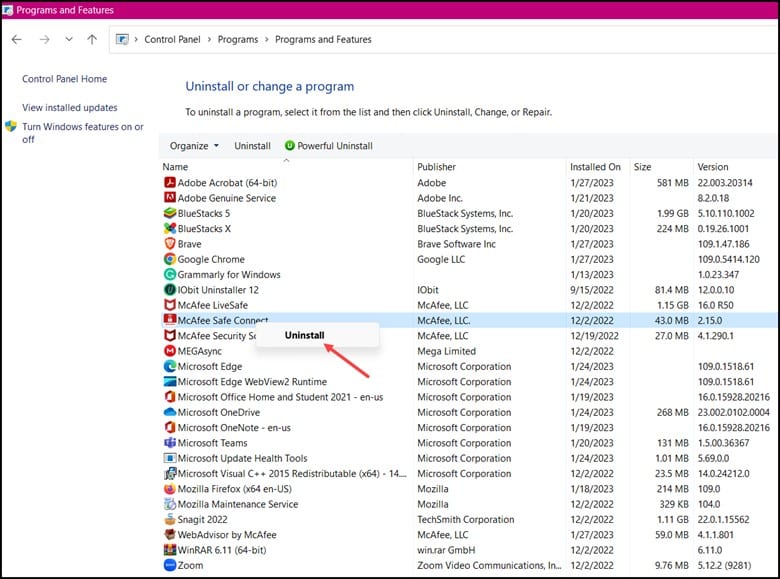780x579 pixels.
Task: Open View installed updates link
Action: click(70, 107)
